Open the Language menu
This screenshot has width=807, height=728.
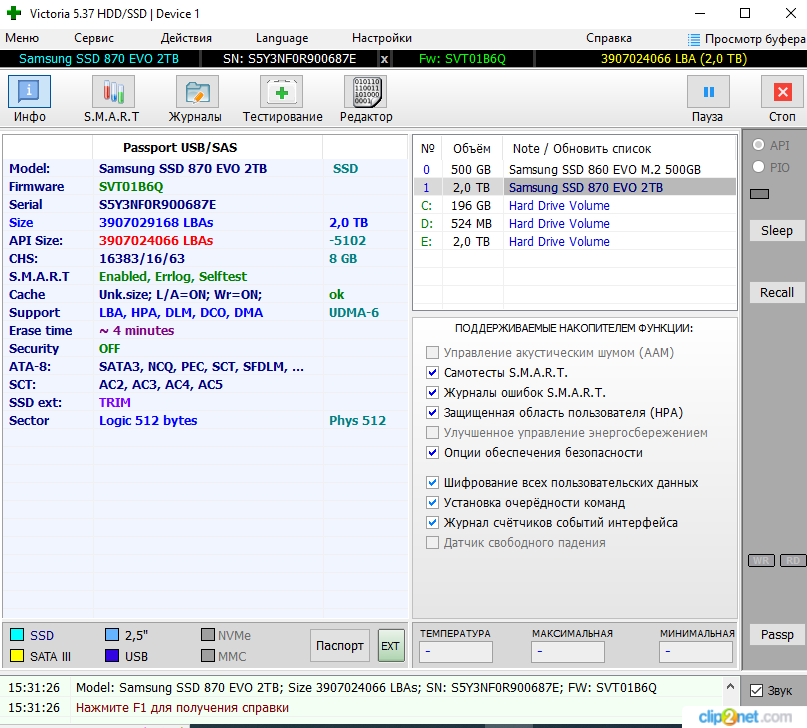tap(282, 38)
